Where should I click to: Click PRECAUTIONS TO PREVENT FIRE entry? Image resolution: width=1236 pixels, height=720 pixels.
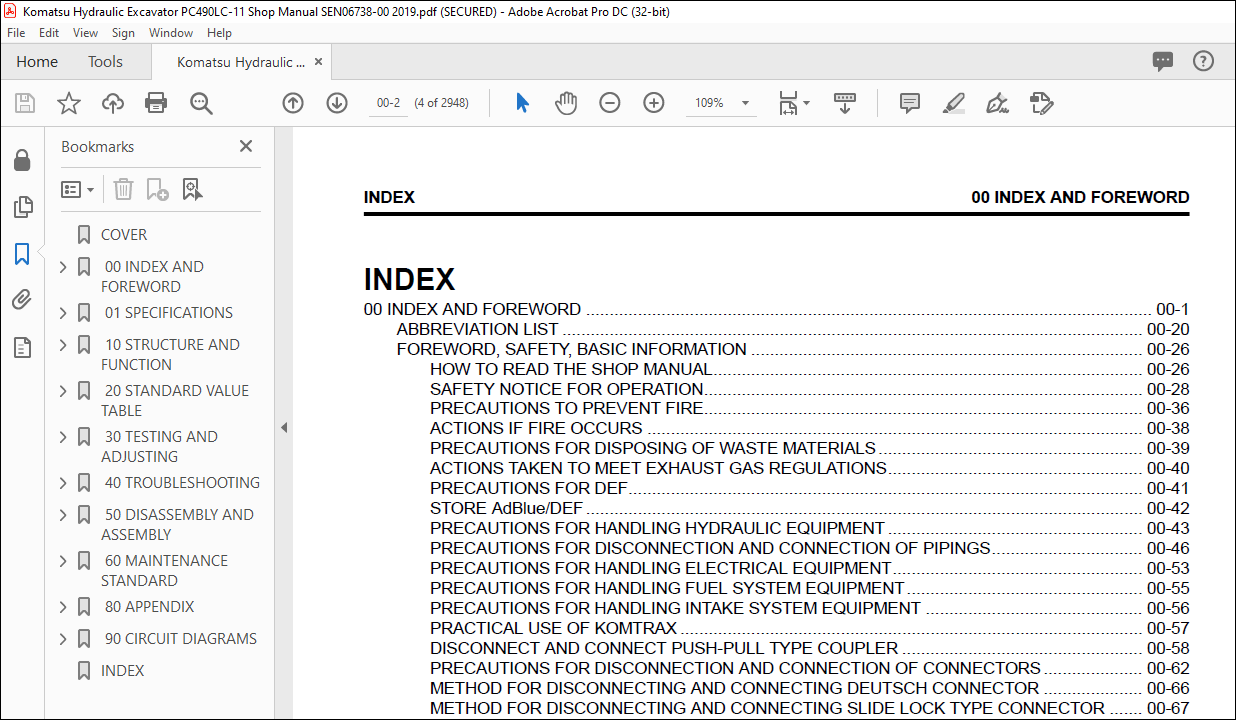pyautogui.click(x=567, y=408)
